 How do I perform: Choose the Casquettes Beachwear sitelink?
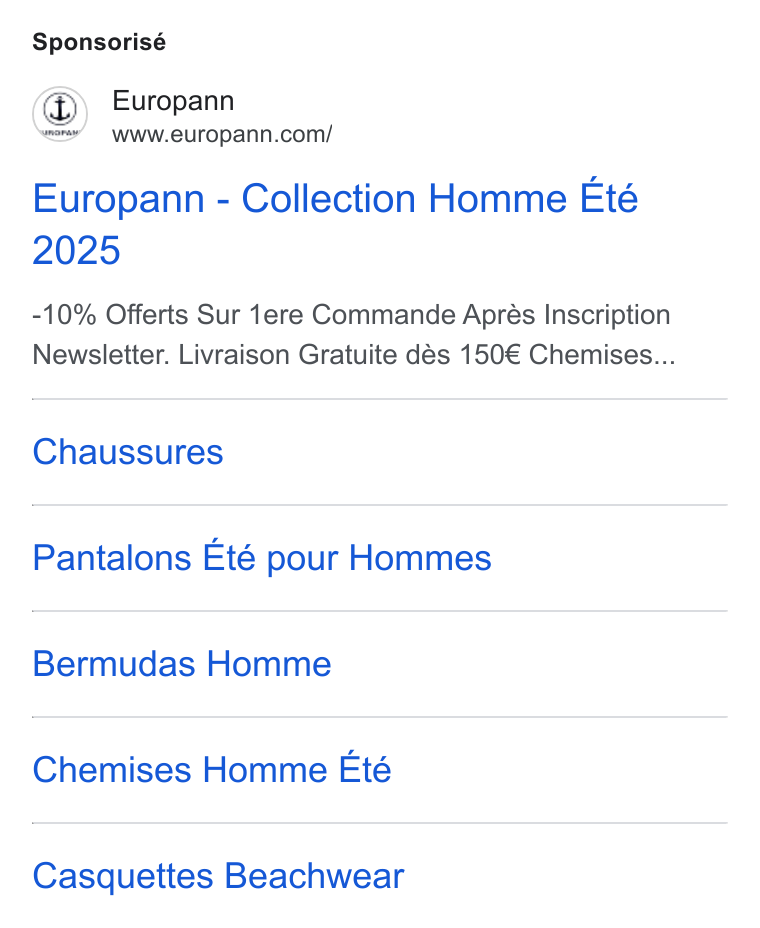pyautogui.click(x=218, y=876)
